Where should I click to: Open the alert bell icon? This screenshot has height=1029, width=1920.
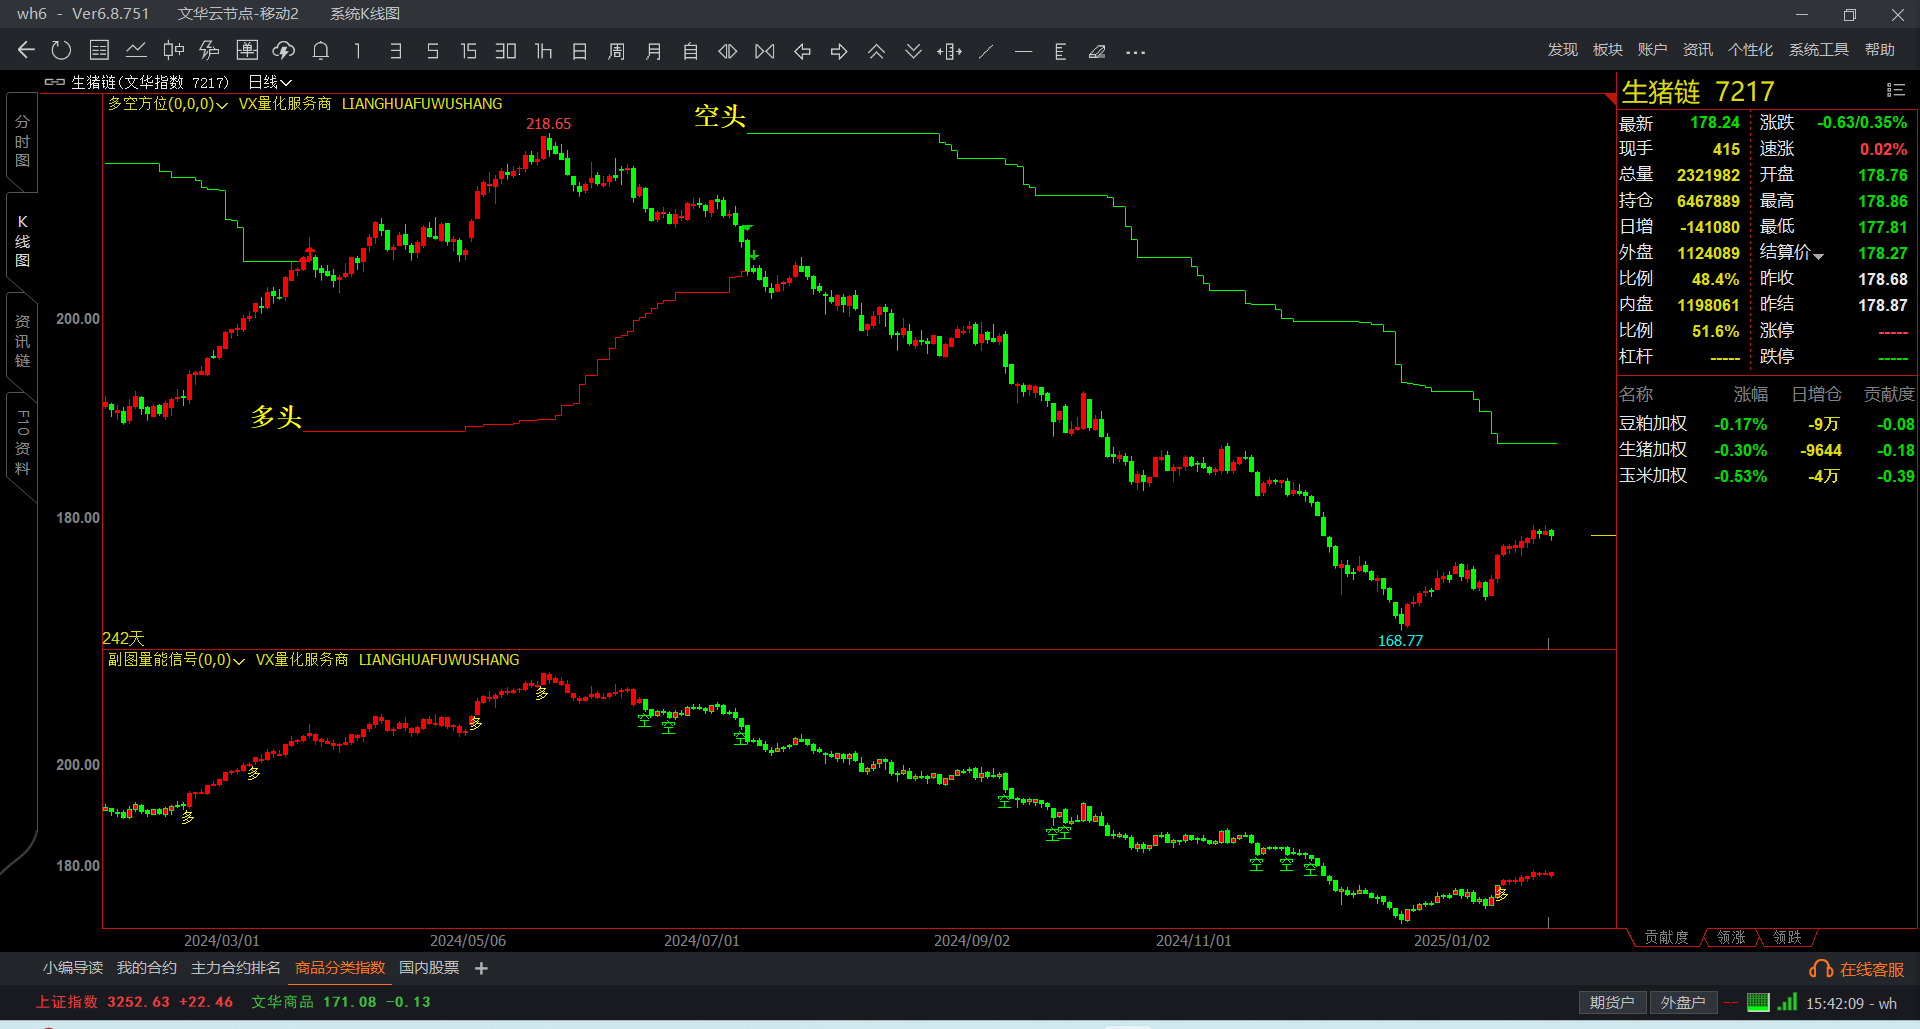point(321,51)
